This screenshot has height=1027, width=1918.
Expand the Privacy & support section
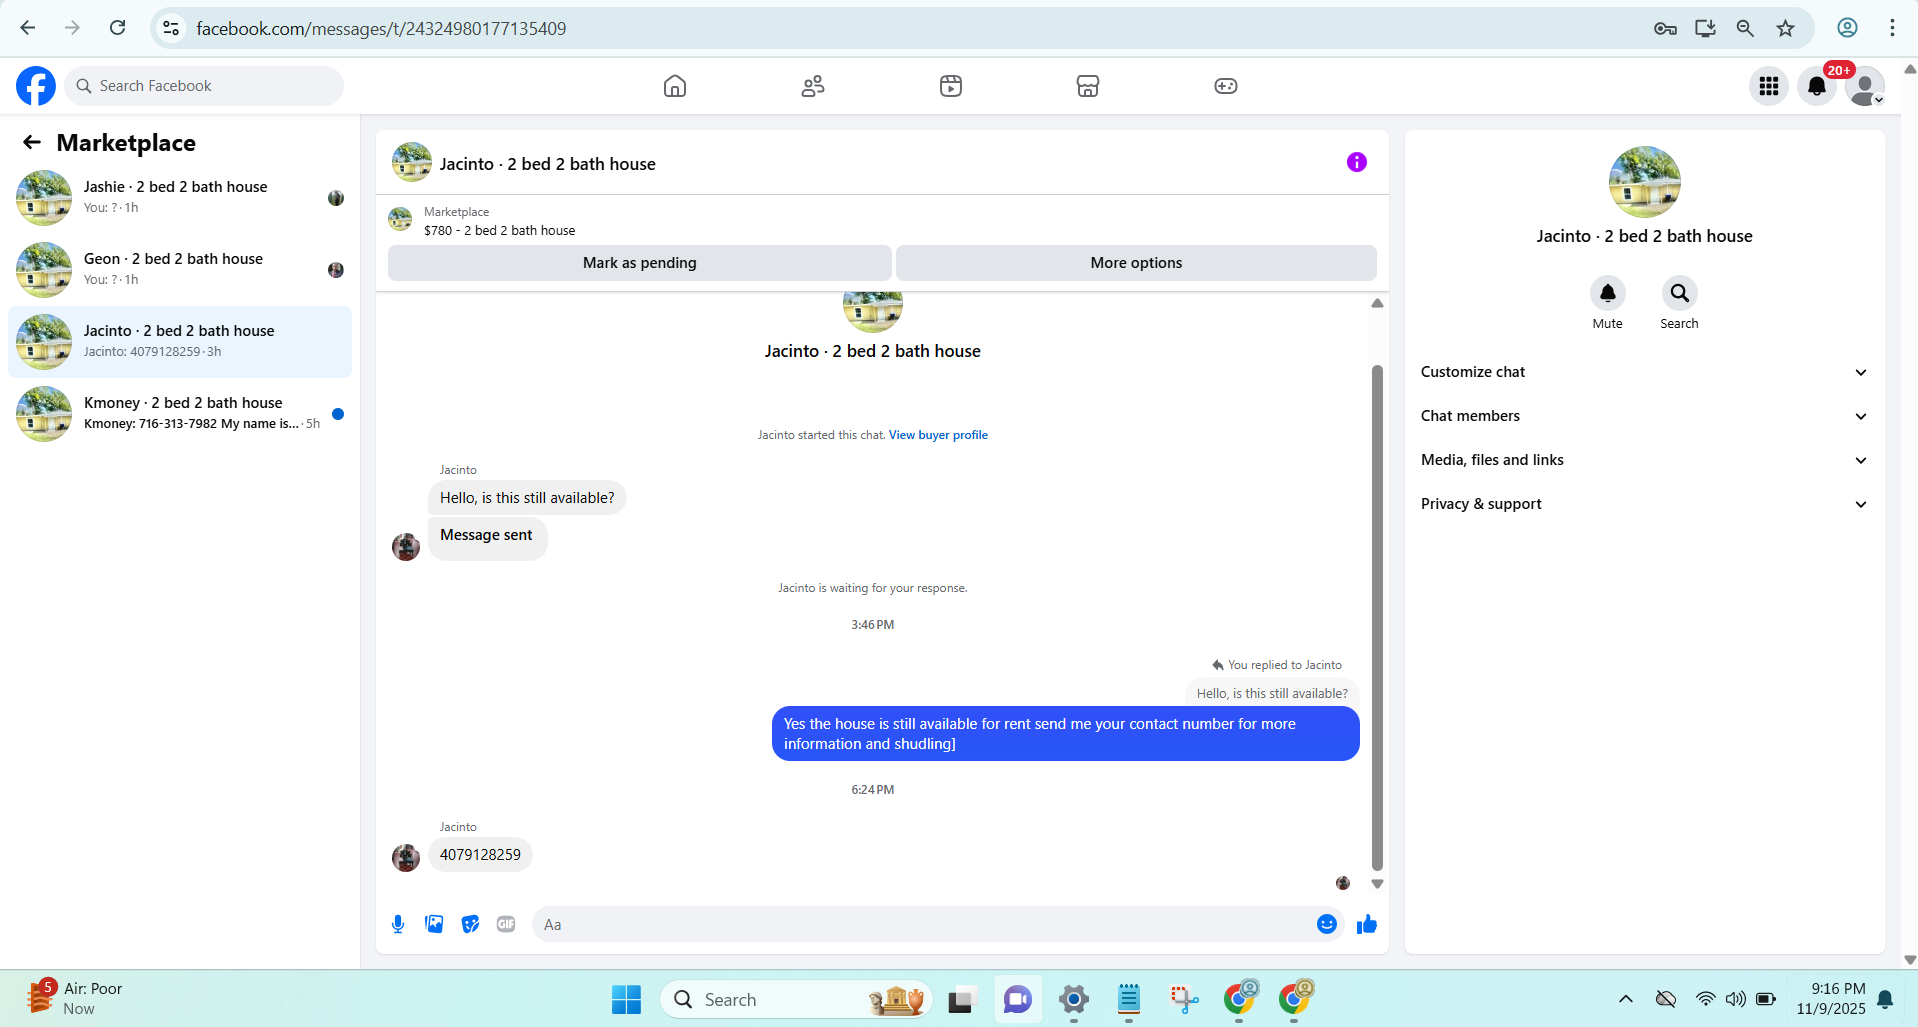coord(1645,504)
